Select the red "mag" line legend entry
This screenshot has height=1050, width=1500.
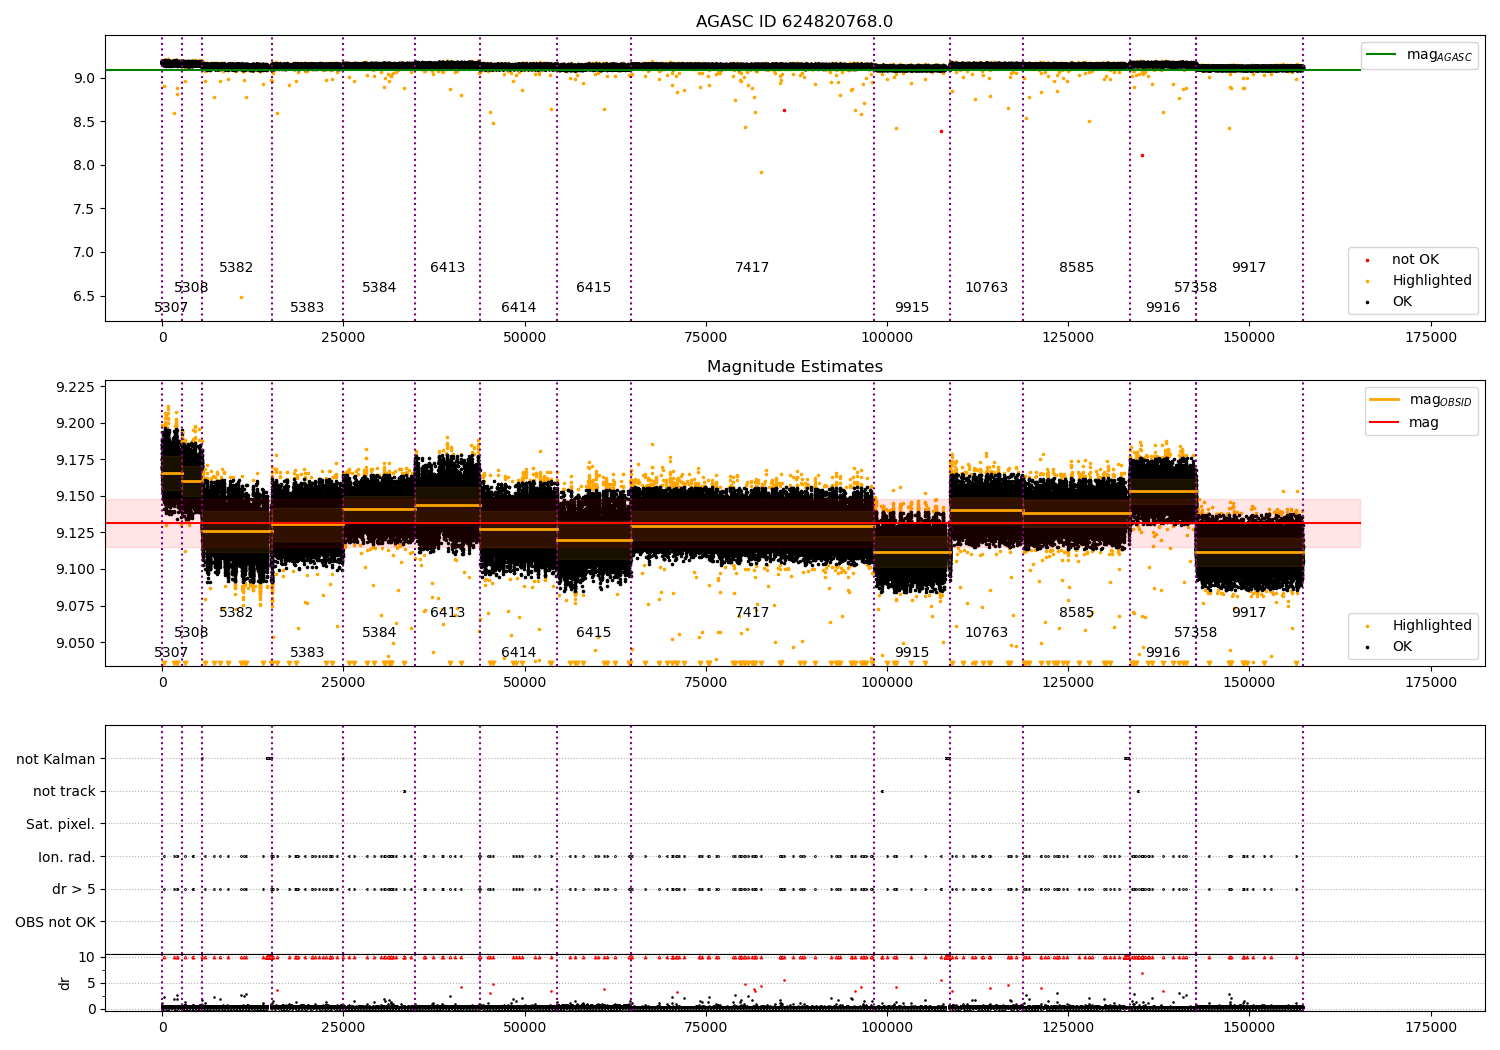click(1404, 423)
